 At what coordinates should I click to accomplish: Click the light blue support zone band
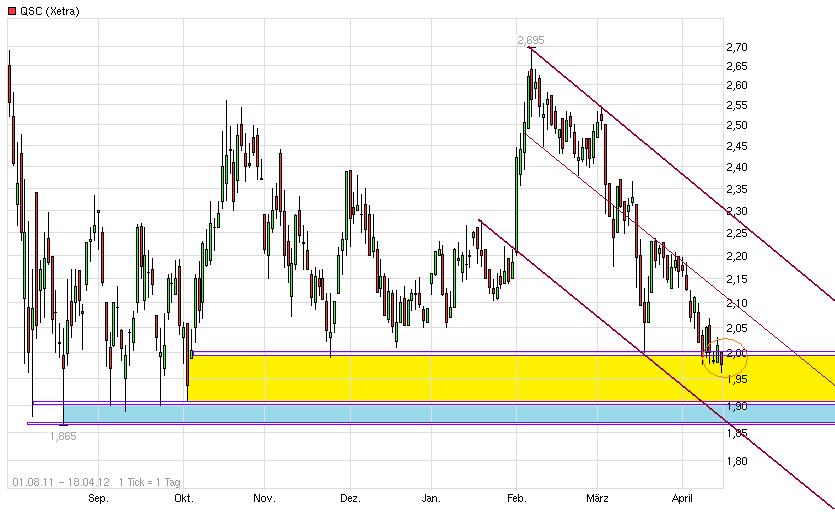[449, 414]
